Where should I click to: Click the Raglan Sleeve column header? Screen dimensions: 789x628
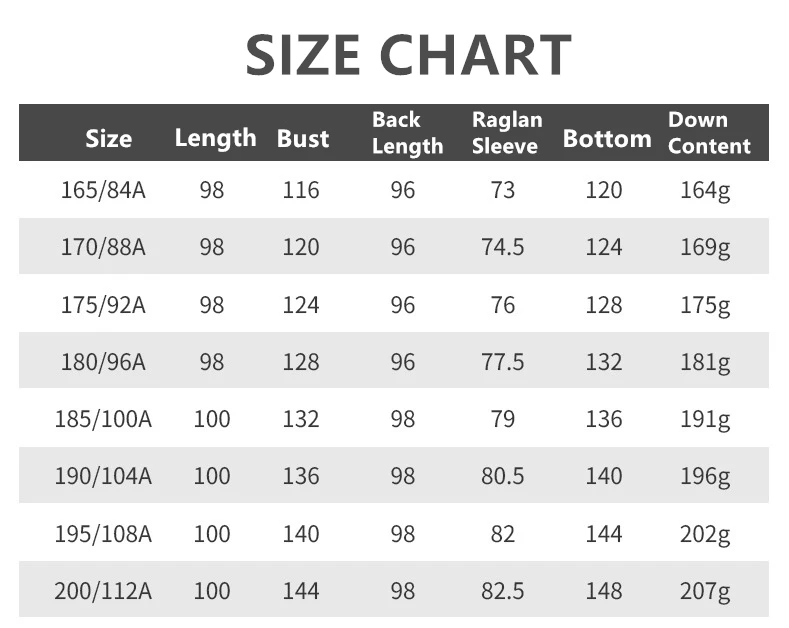coord(507,132)
